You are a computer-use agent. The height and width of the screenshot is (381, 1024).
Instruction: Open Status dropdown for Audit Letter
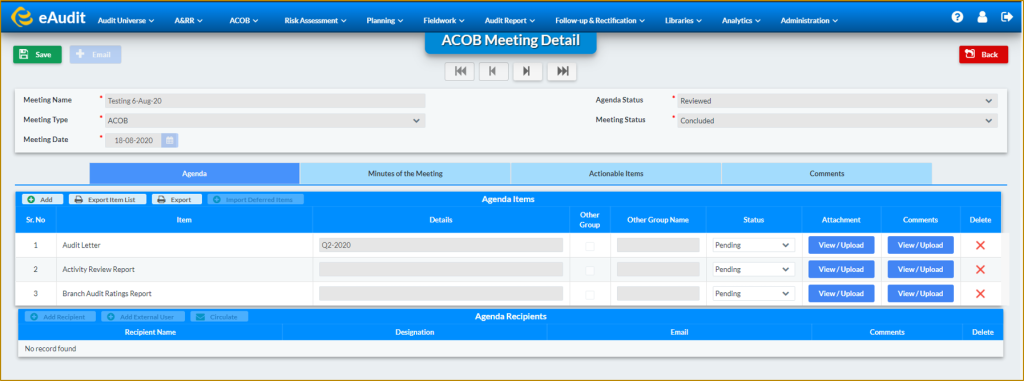[x=754, y=245]
